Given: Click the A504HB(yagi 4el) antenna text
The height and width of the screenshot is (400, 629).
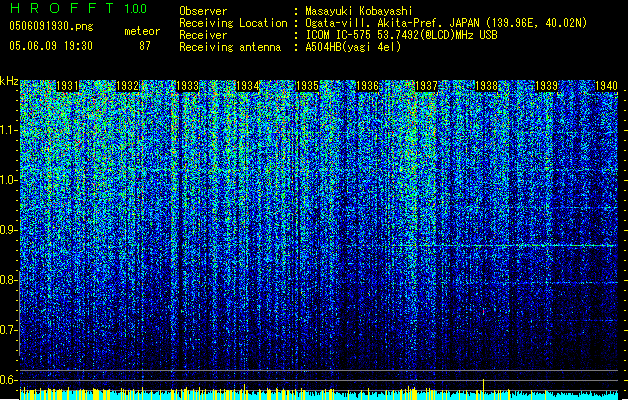Looking at the screenshot, I should pos(353,47).
